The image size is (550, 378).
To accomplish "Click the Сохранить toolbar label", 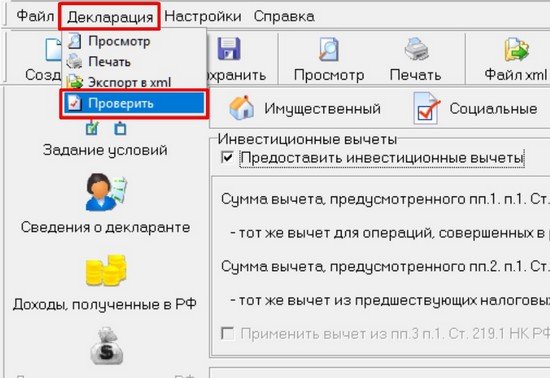I will (x=236, y=75).
